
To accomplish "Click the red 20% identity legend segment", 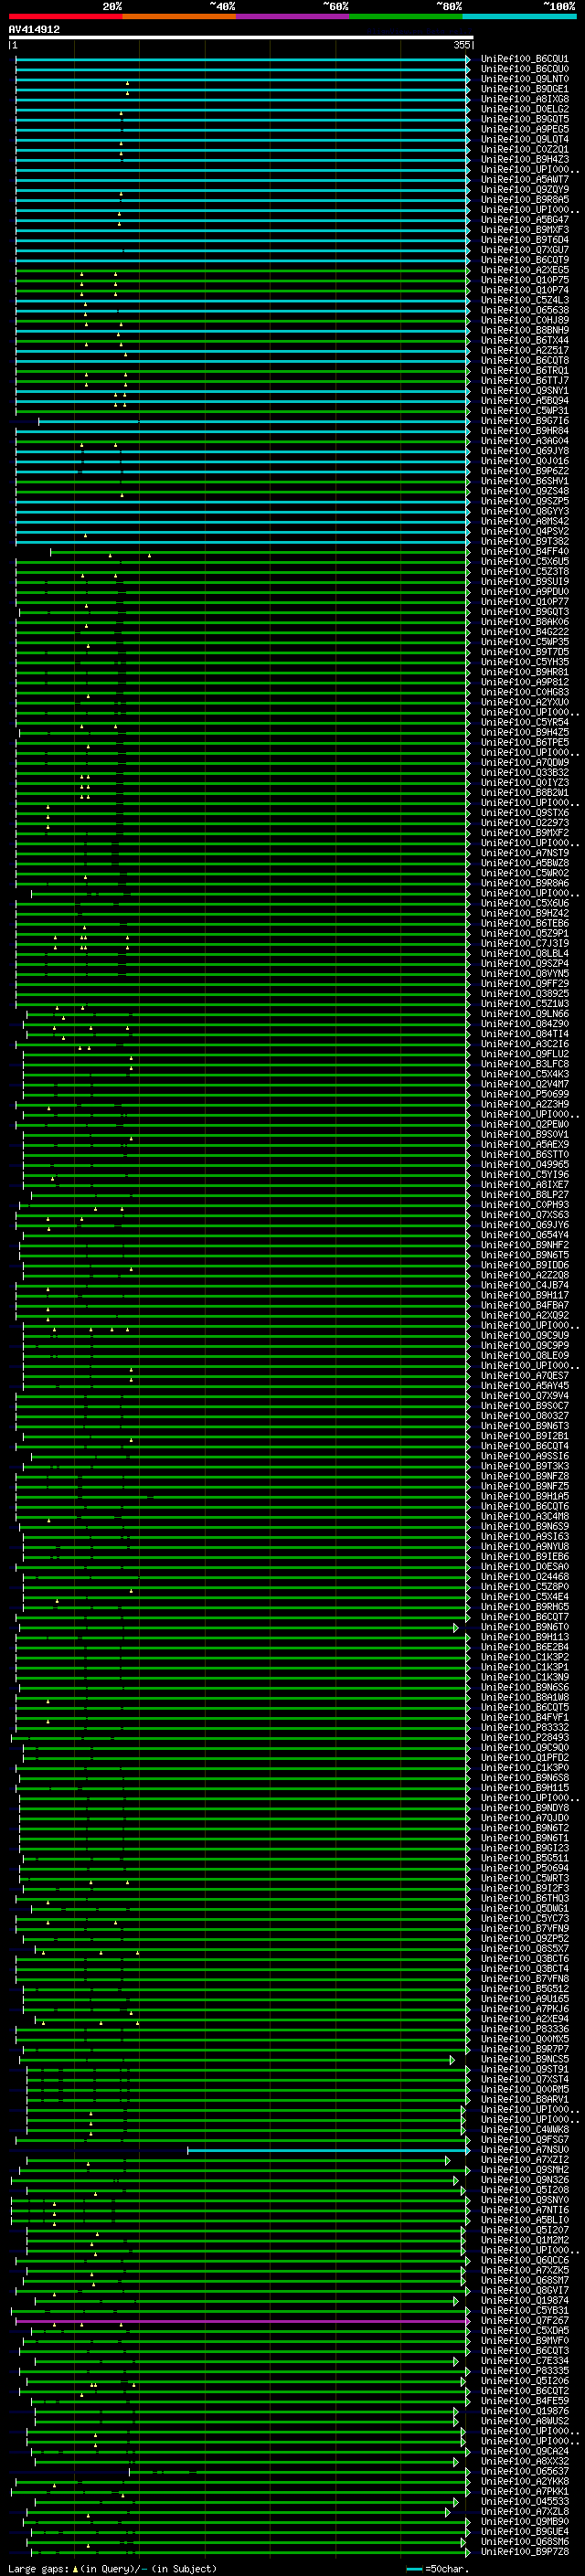I will [x=65, y=16].
